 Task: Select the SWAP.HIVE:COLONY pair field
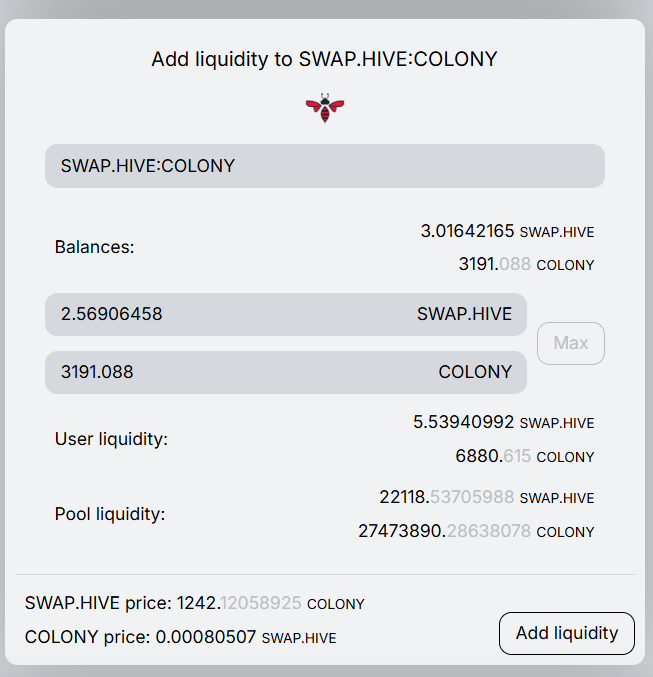pyautogui.click(x=324, y=166)
